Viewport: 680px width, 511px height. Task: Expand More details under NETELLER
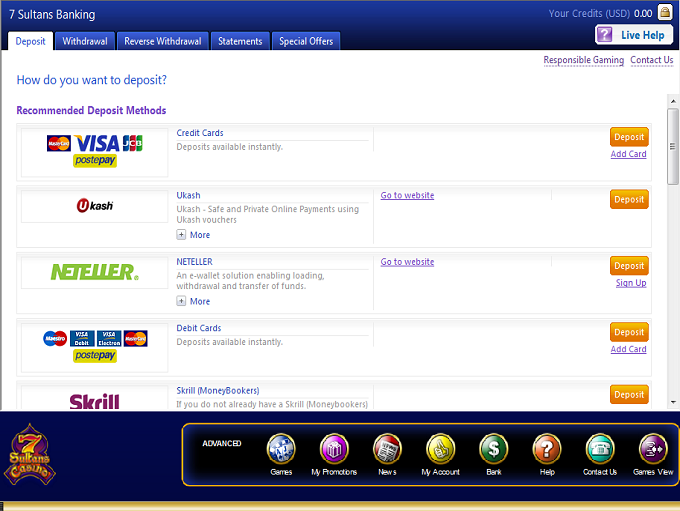(x=193, y=301)
